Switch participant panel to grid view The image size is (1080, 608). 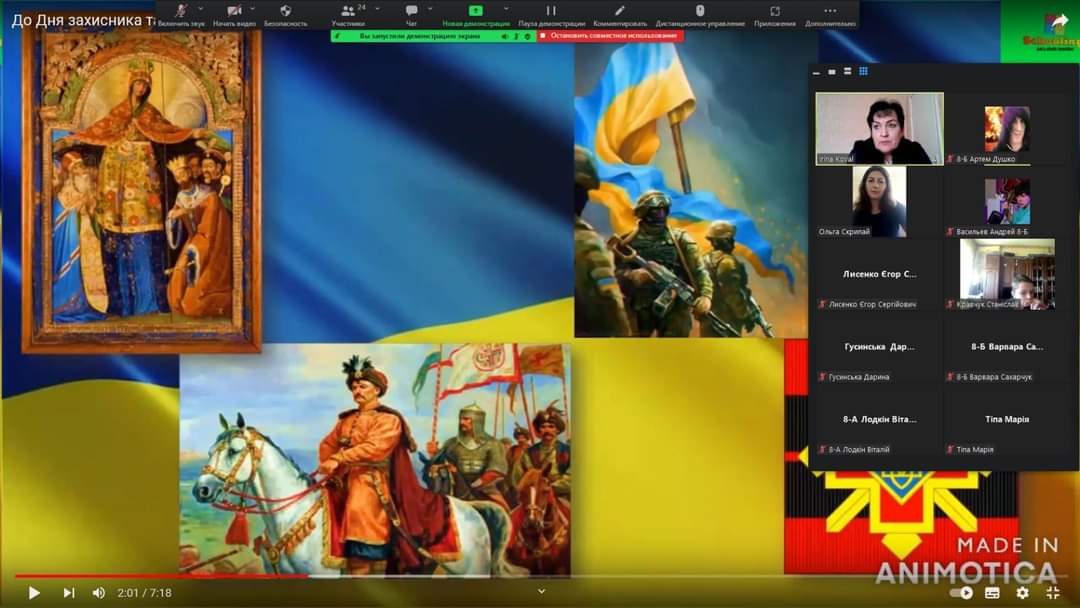click(x=863, y=71)
